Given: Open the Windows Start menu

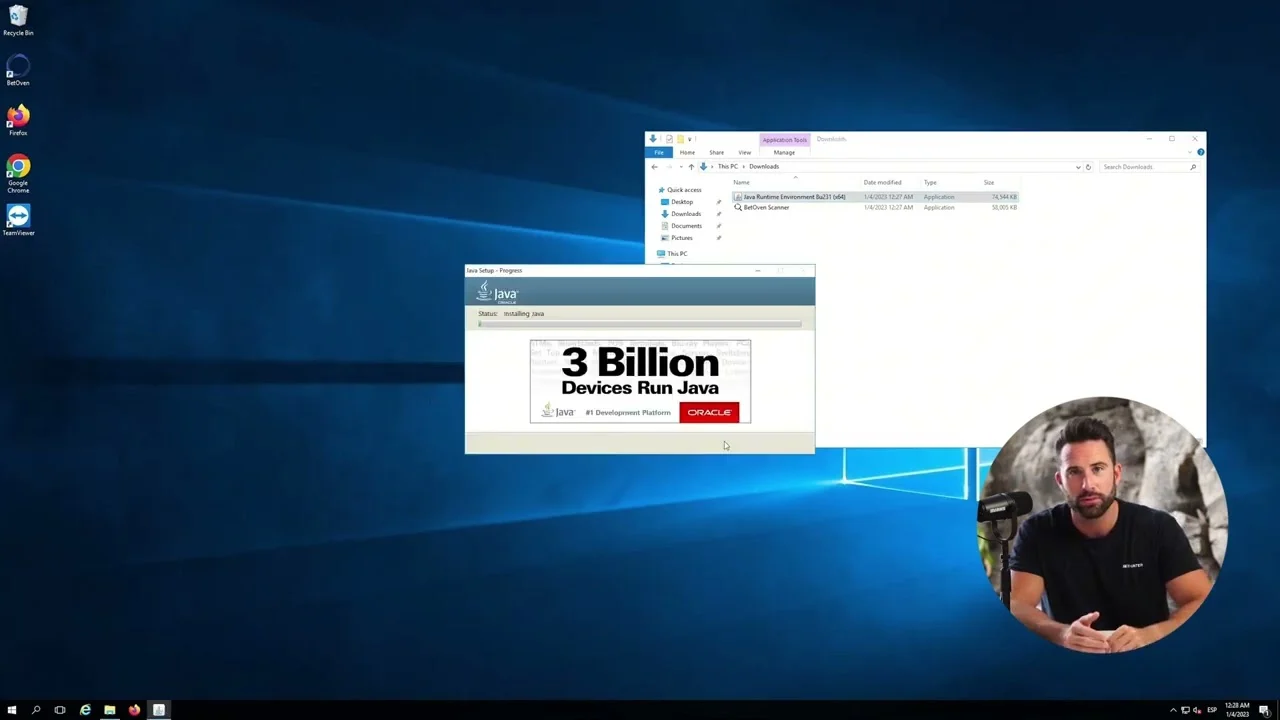Looking at the screenshot, I should point(12,710).
